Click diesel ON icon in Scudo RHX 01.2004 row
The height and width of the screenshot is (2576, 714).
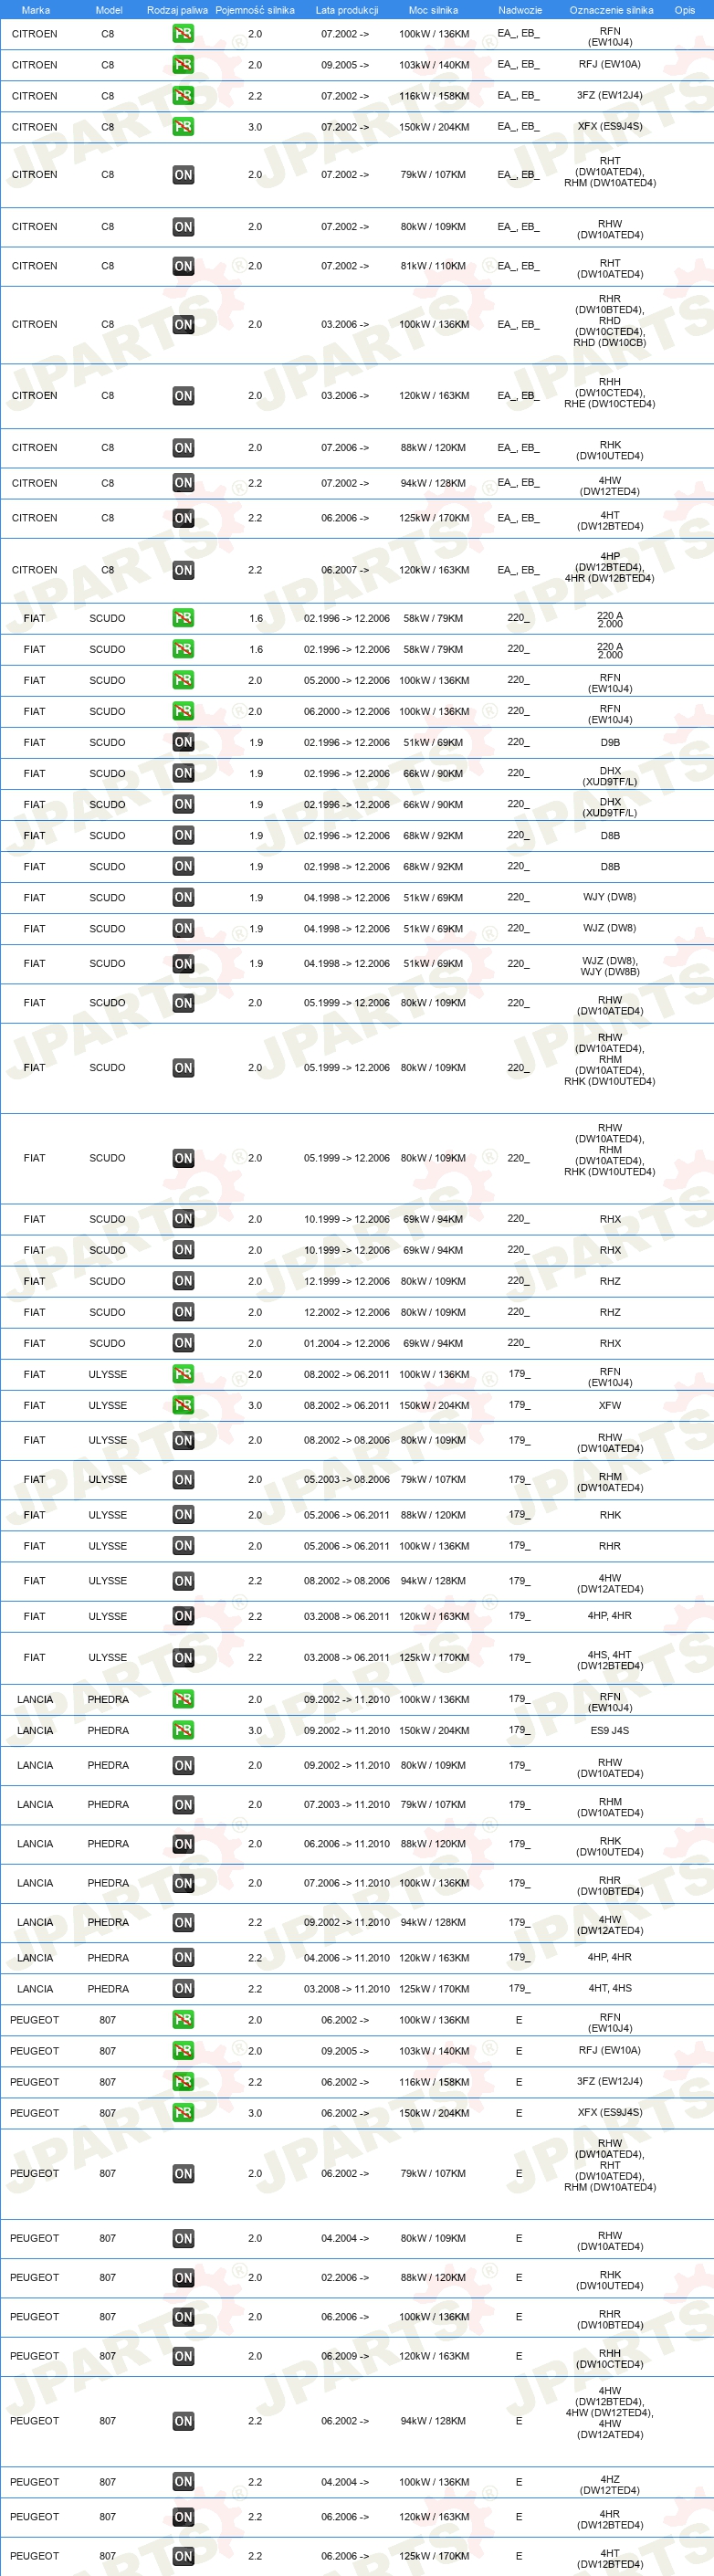tap(183, 1343)
